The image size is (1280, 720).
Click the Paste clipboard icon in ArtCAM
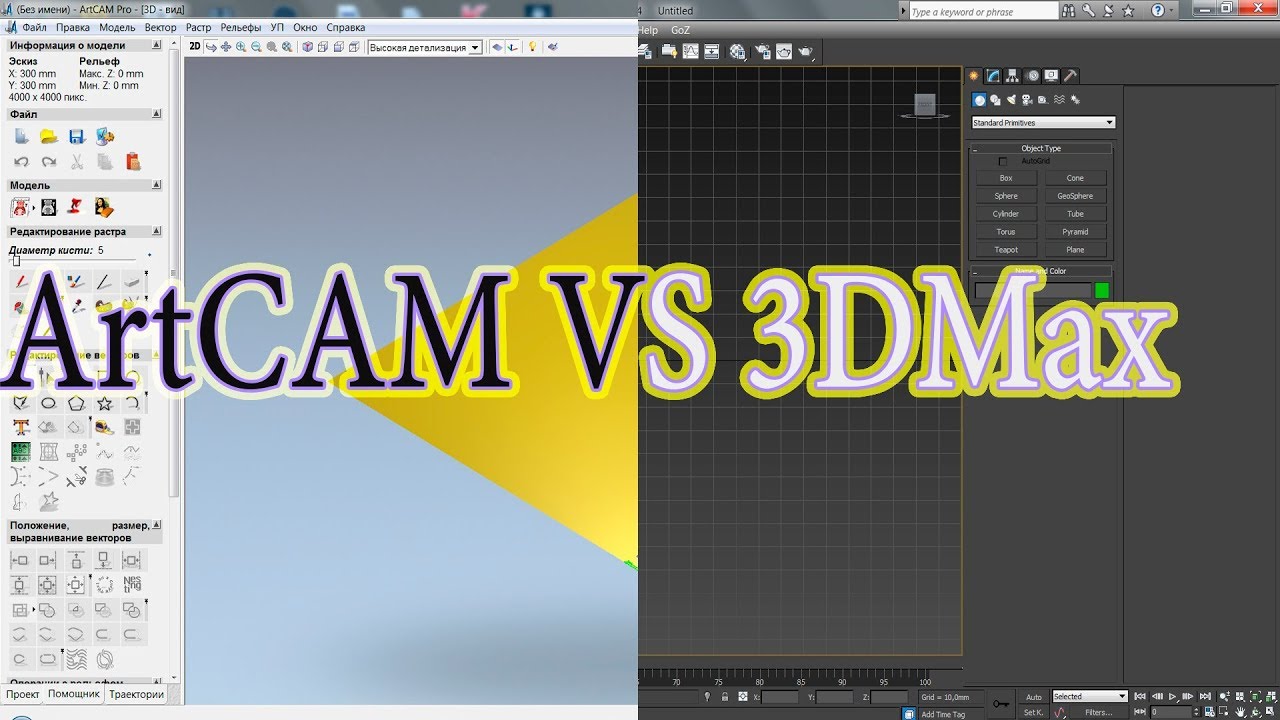(x=133, y=161)
